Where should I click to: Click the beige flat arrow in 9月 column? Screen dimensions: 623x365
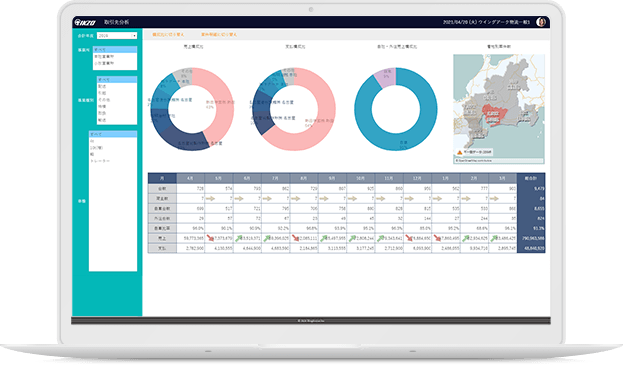pyautogui.click(x=324, y=198)
